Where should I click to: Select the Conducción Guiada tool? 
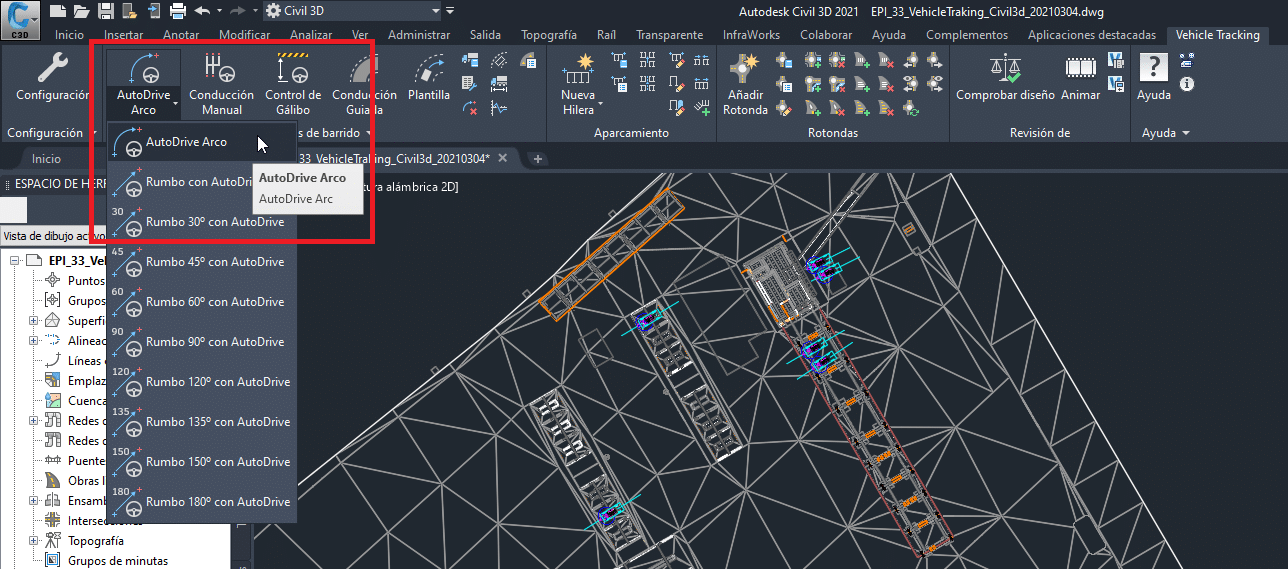click(x=365, y=82)
